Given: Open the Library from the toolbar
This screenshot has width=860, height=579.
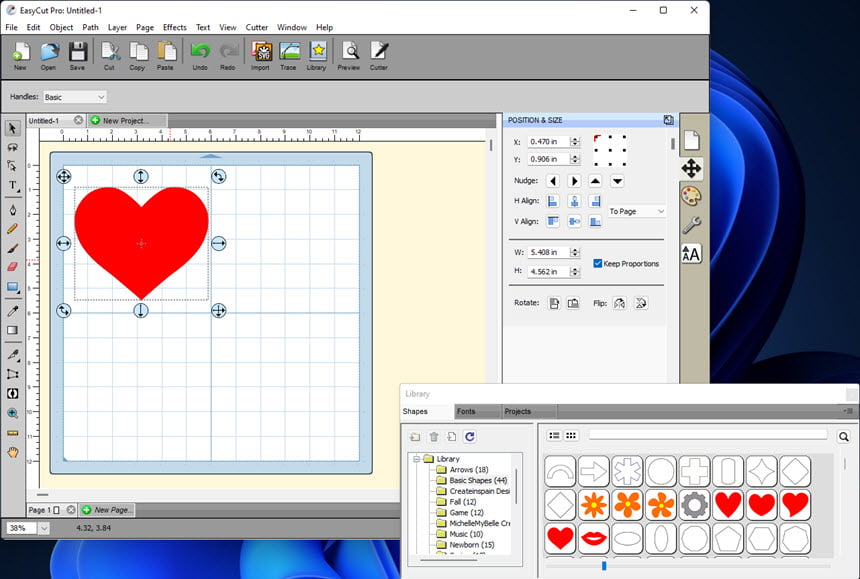Looking at the screenshot, I should click(x=316, y=55).
